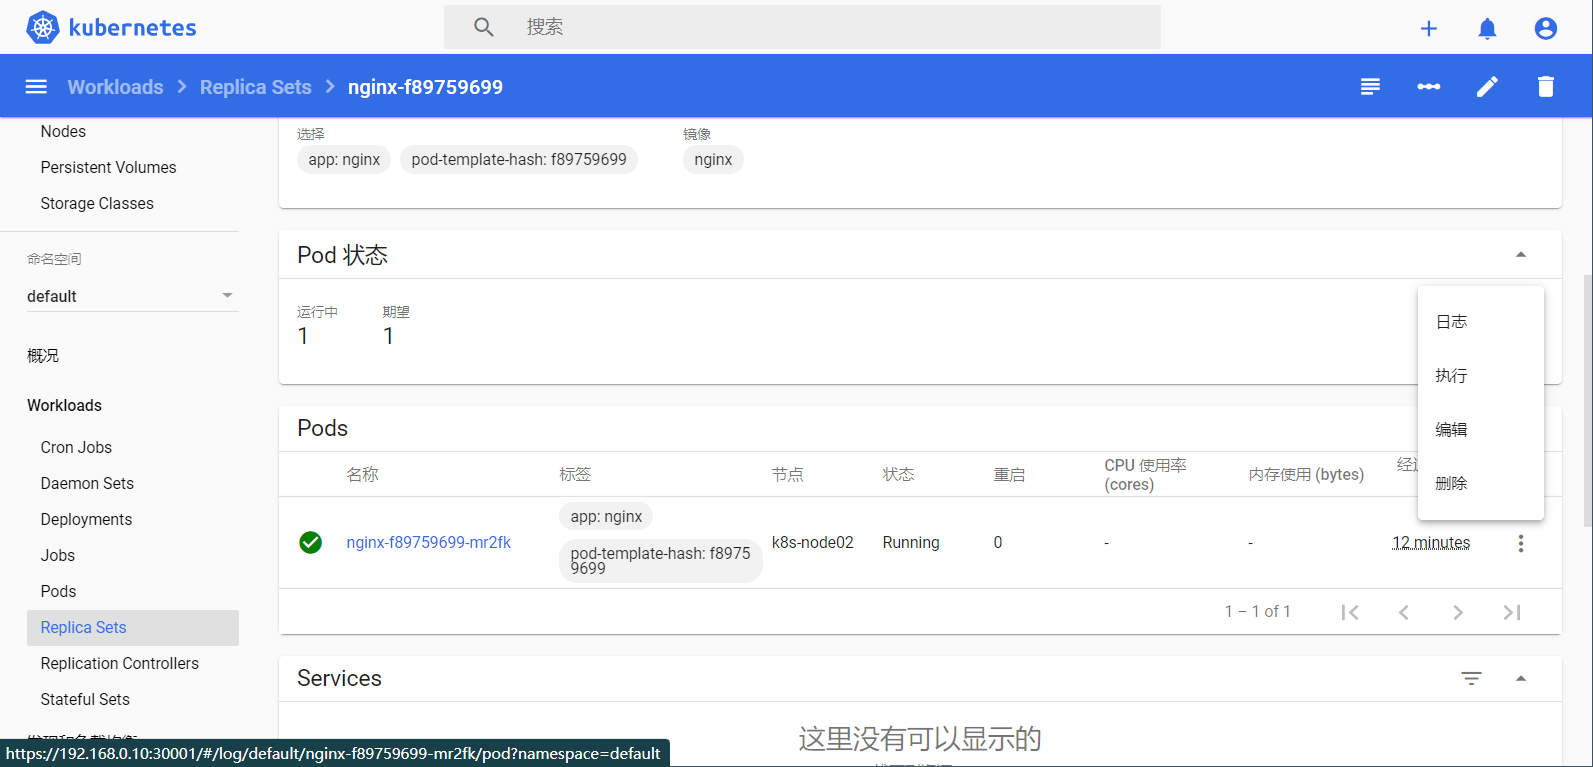Click the 内存使用 (bytes) column header
The height and width of the screenshot is (767, 1593).
pyautogui.click(x=1306, y=474)
